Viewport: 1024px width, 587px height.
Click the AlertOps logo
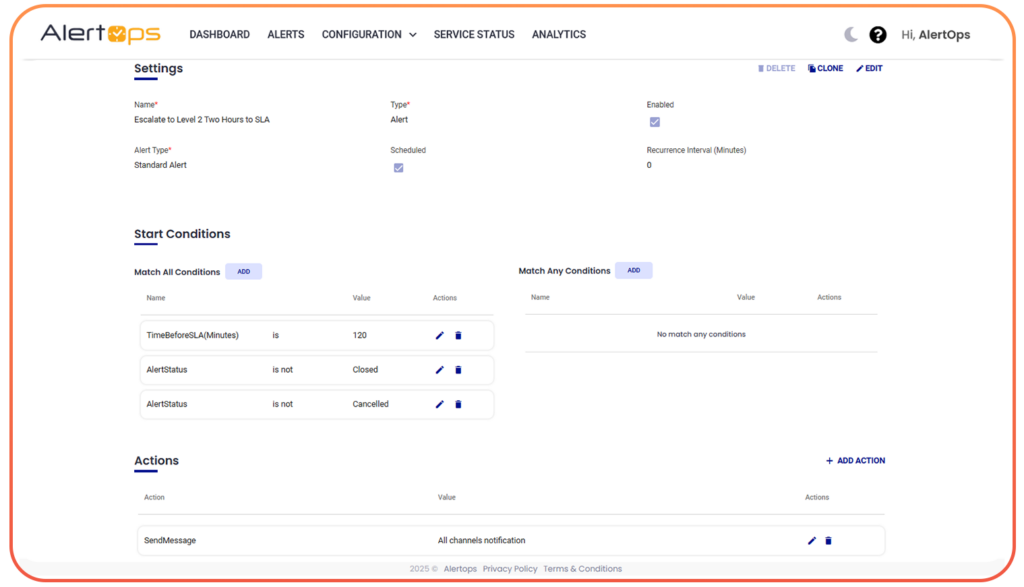point(100,33)
